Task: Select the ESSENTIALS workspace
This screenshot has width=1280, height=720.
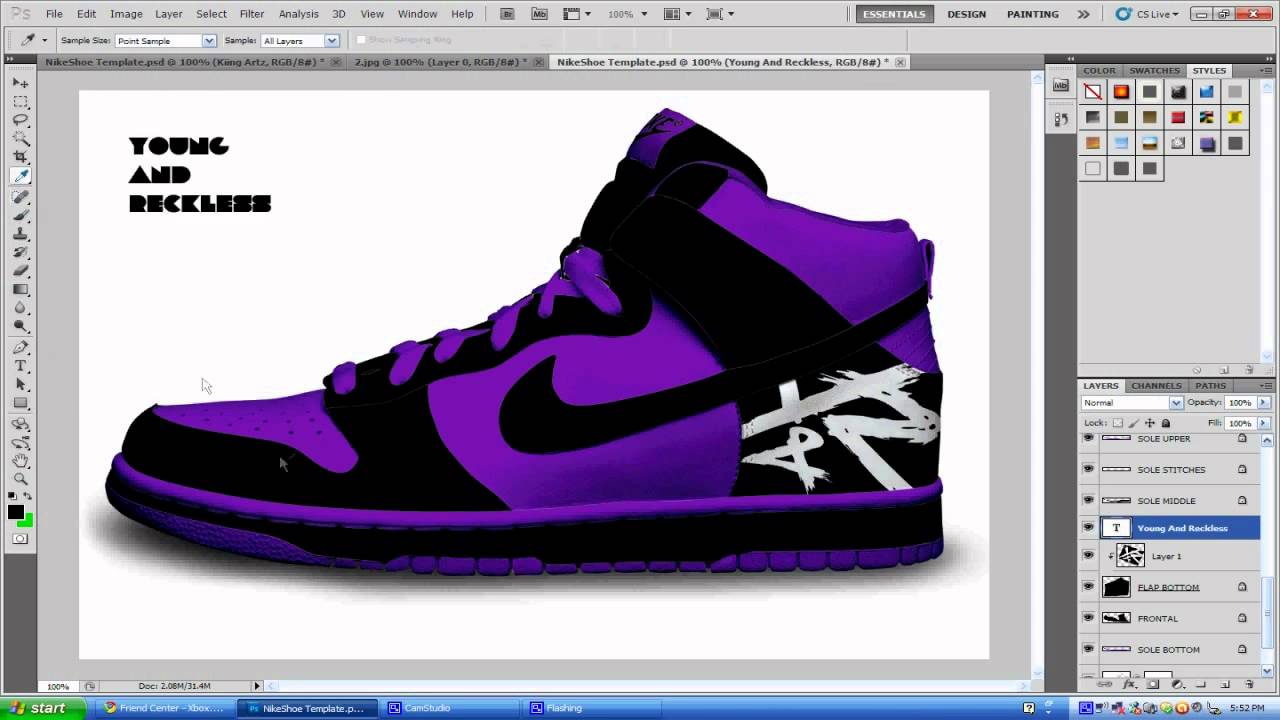Action: click(894, 14)
